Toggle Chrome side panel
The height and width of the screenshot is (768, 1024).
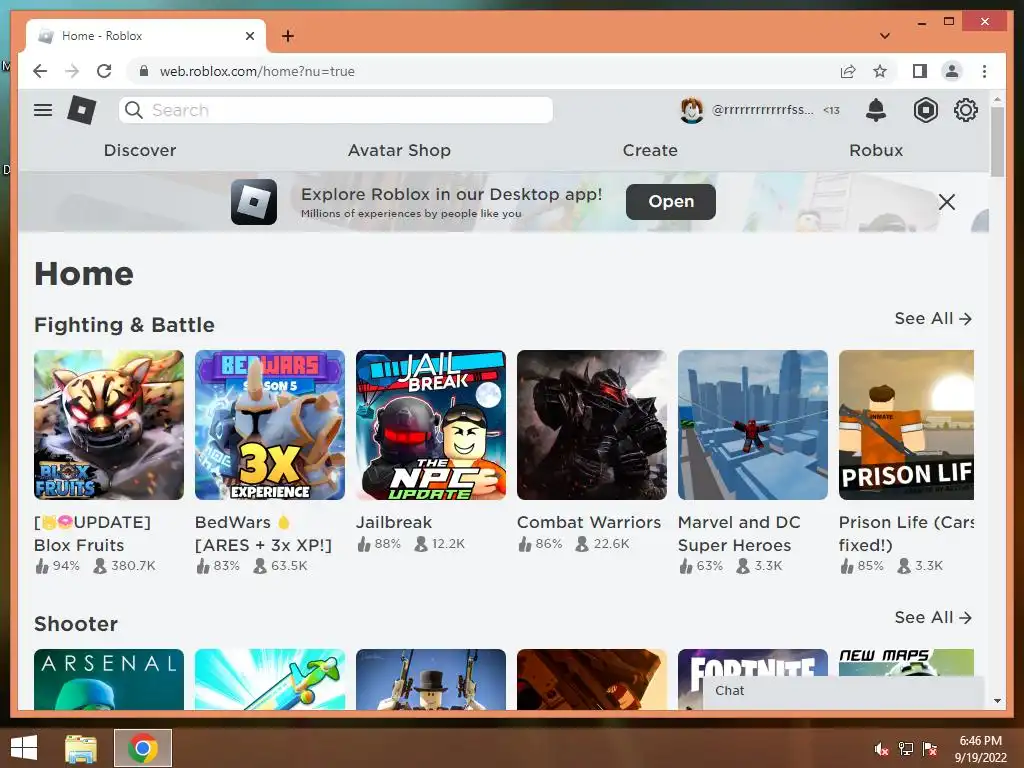click(x=920, y=71)
